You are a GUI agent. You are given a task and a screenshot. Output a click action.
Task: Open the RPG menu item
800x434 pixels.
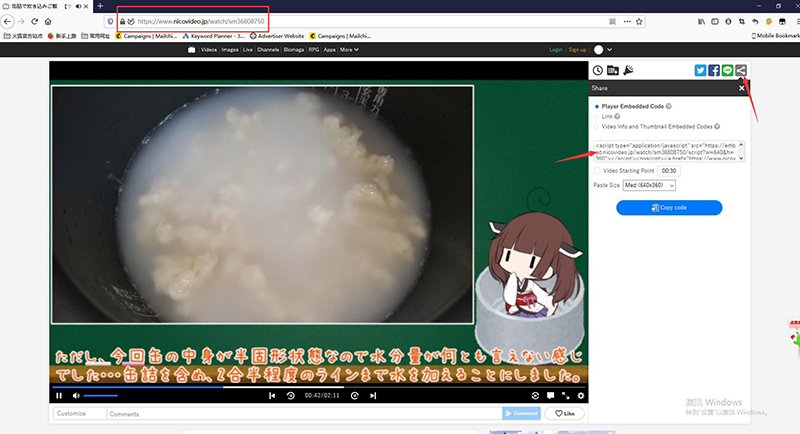pyautogui.click(x=314, y=50)
